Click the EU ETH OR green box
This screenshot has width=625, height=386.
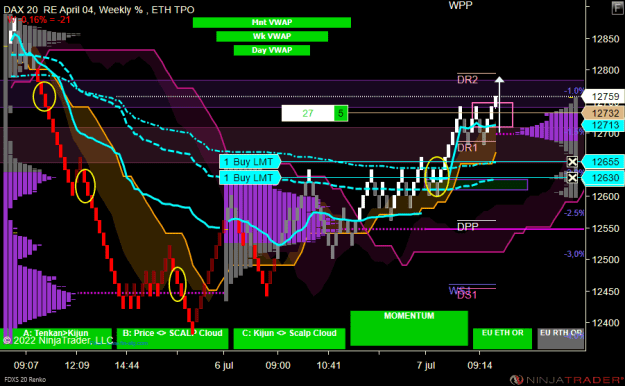coord(502,338)
